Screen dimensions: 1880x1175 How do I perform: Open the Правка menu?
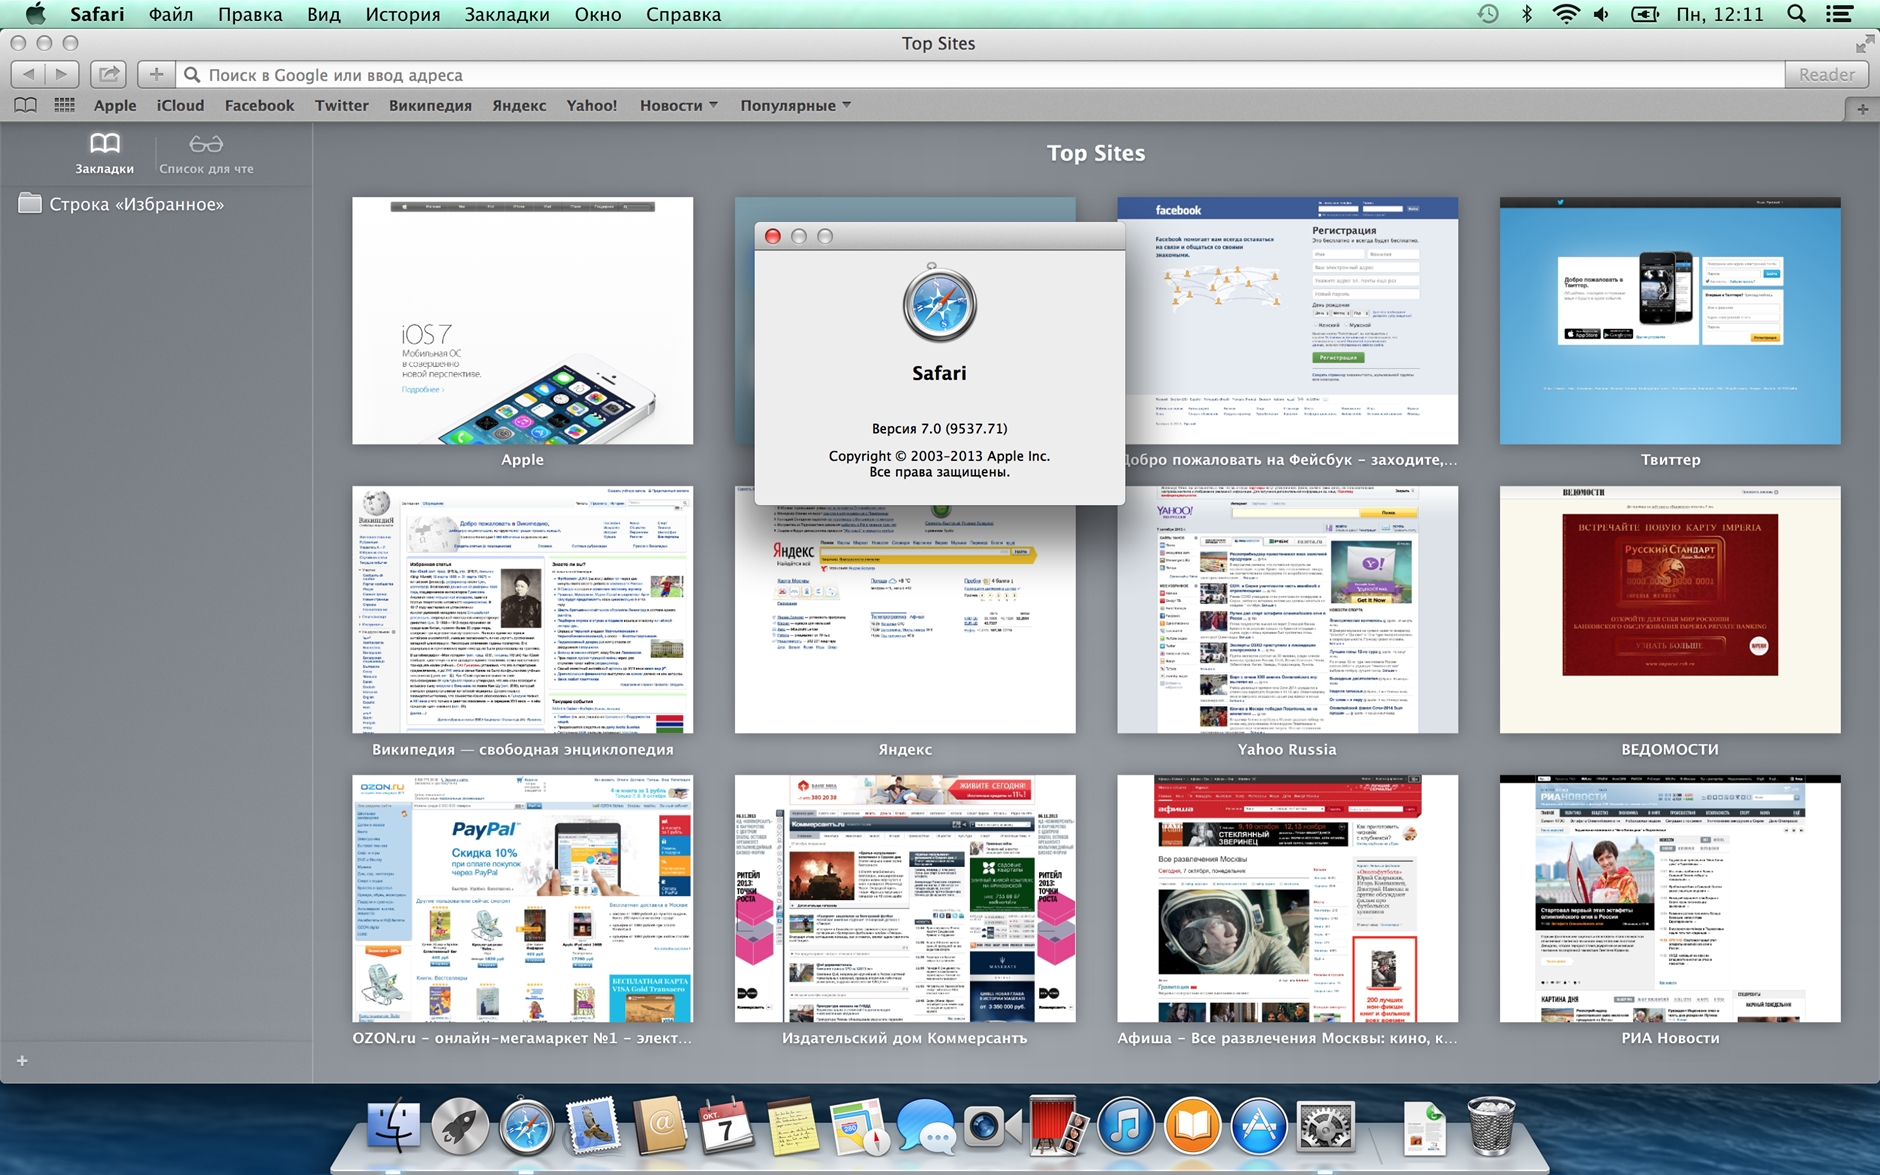click(x=250, y=14)
